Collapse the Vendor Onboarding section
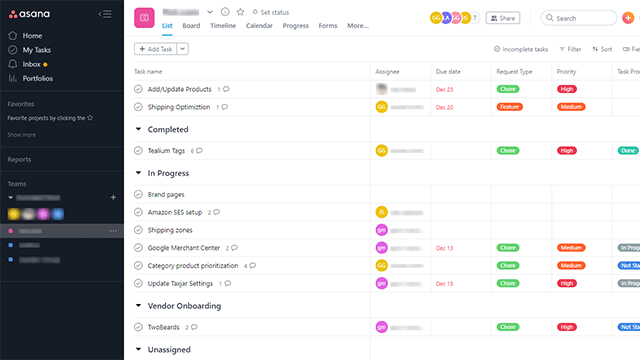640x360 pixels. 138,305
